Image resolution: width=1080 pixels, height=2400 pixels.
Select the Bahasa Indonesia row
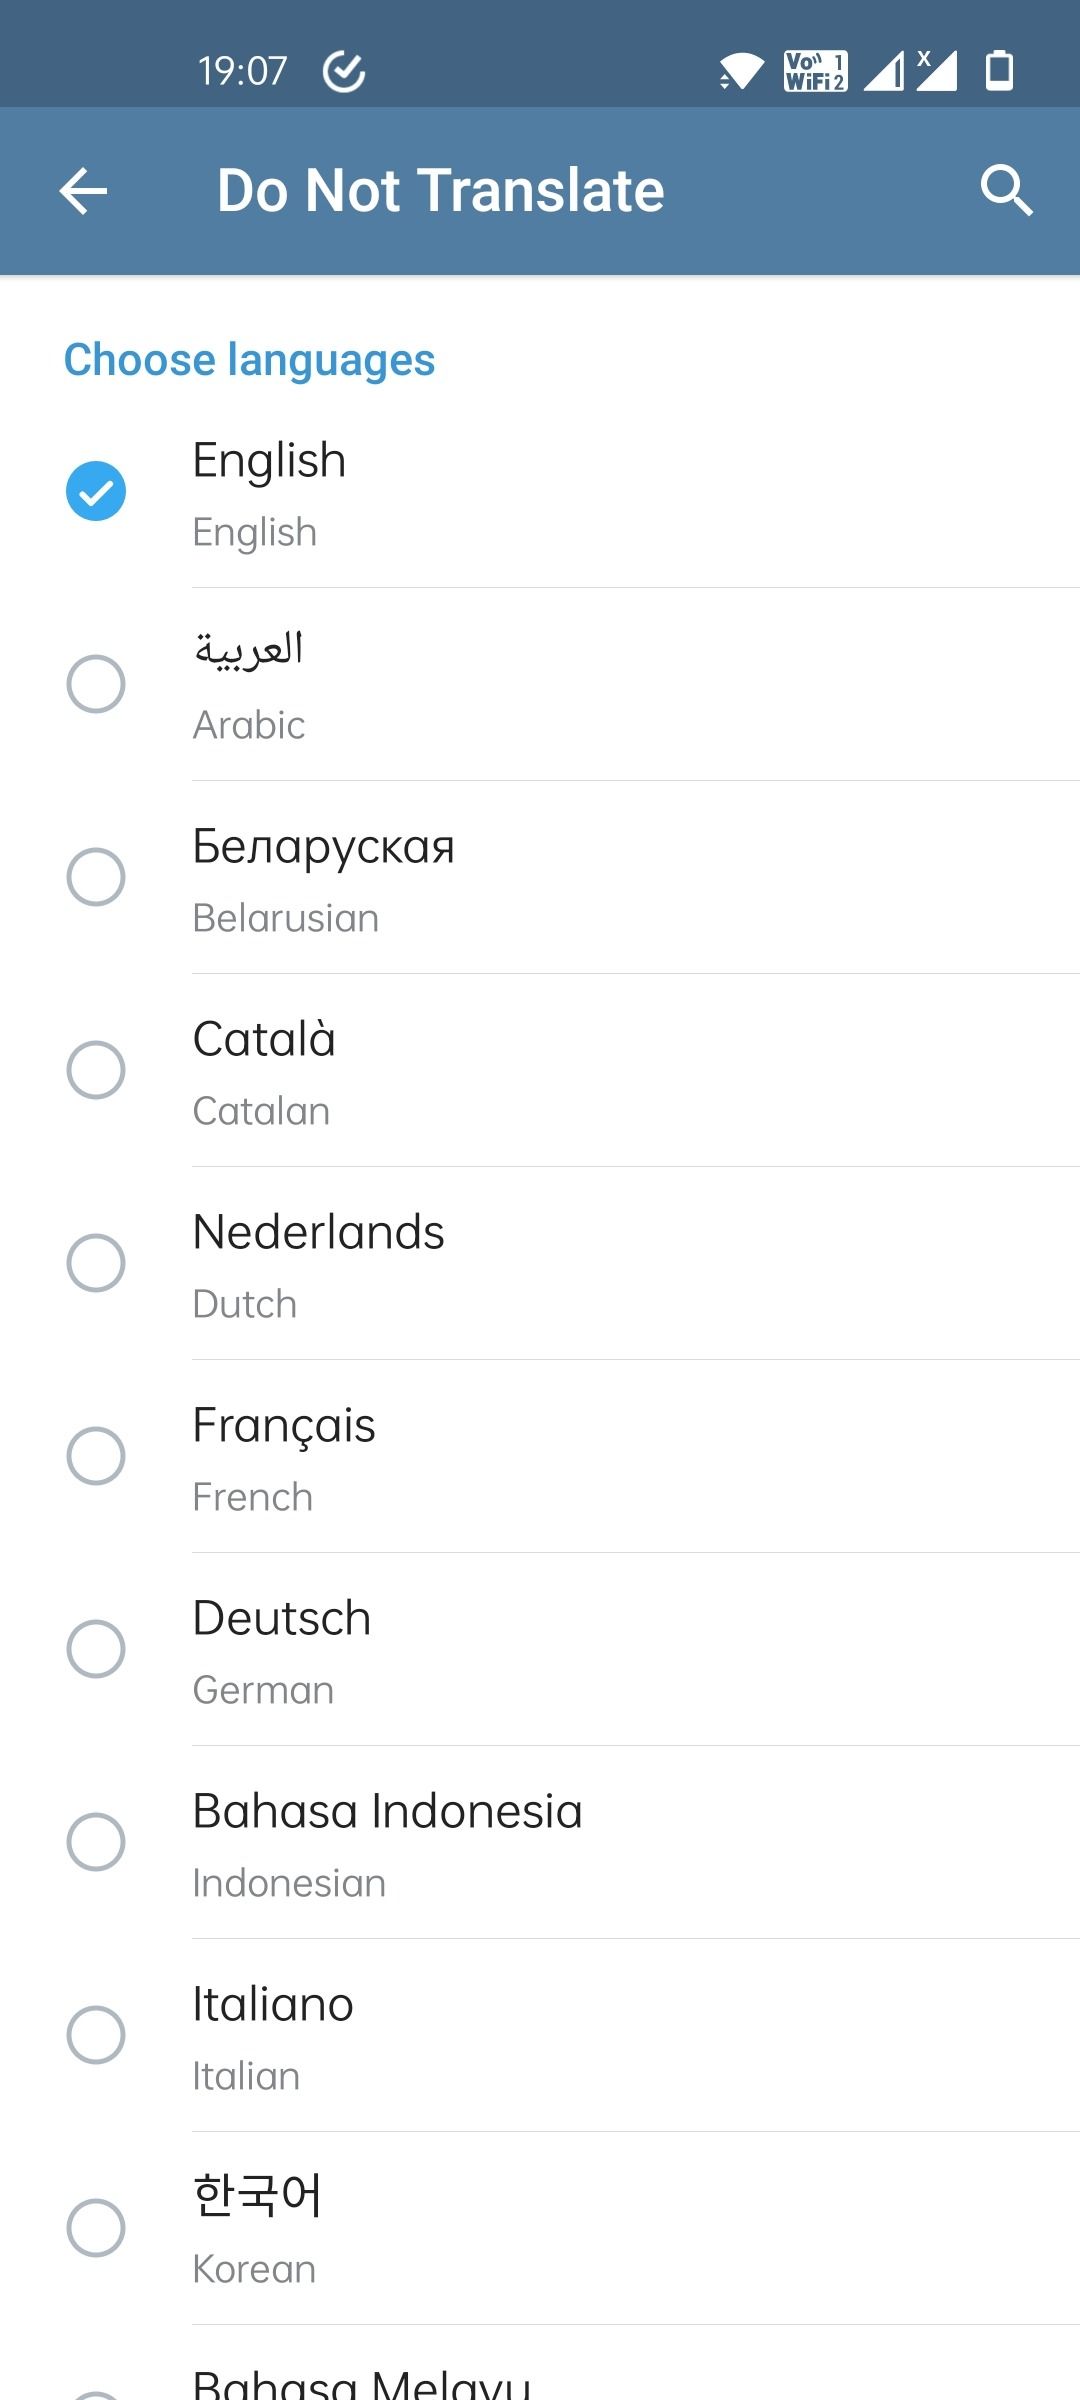click(540, 1842)
